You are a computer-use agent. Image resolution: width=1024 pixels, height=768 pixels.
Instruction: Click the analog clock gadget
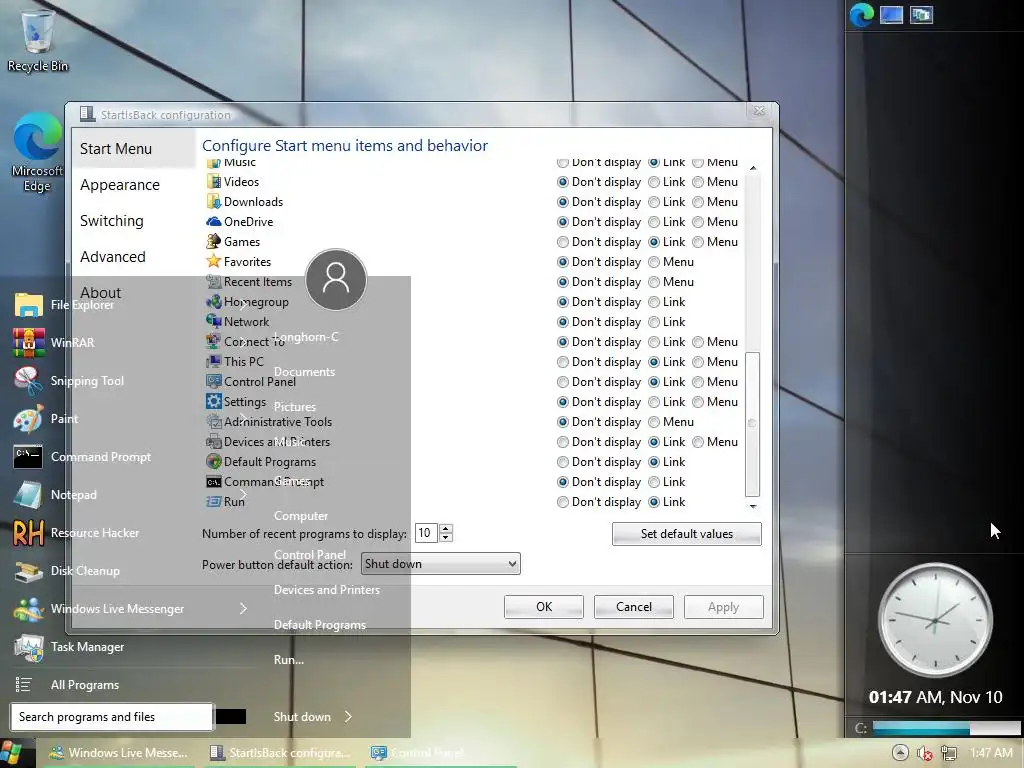pos(935,620)
